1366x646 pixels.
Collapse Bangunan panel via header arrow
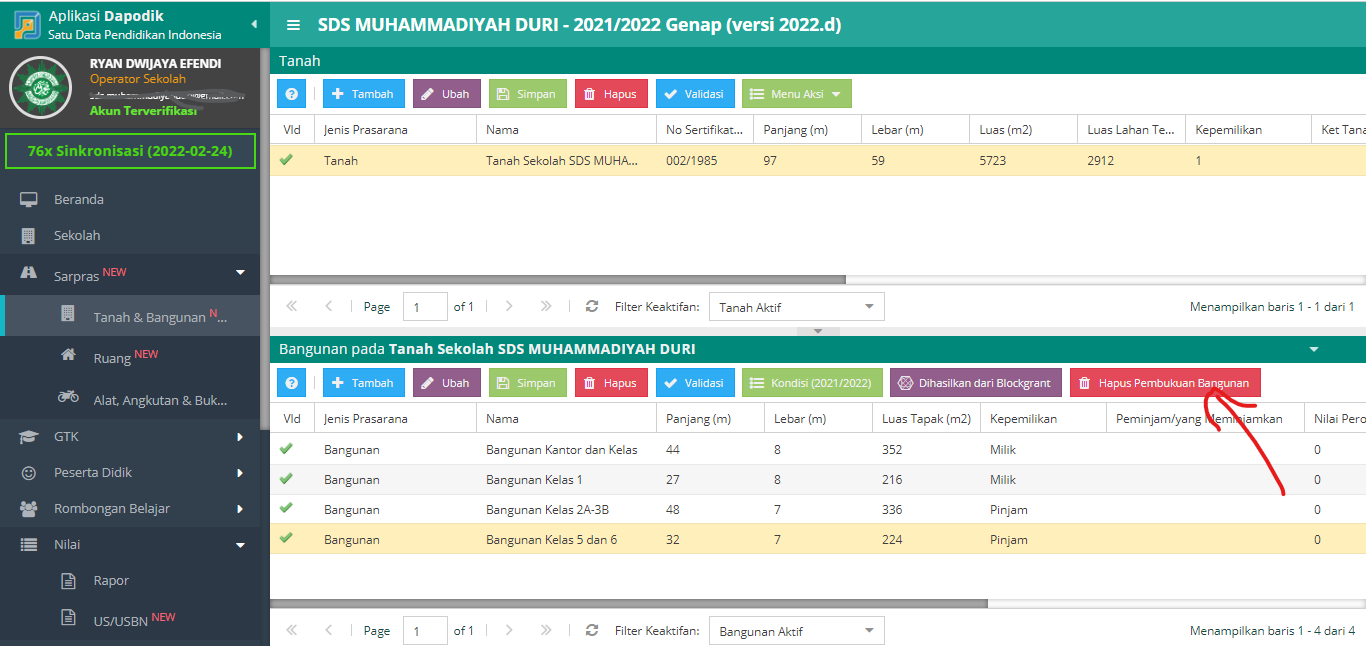pyautogui.click(x=1314, y=349)
